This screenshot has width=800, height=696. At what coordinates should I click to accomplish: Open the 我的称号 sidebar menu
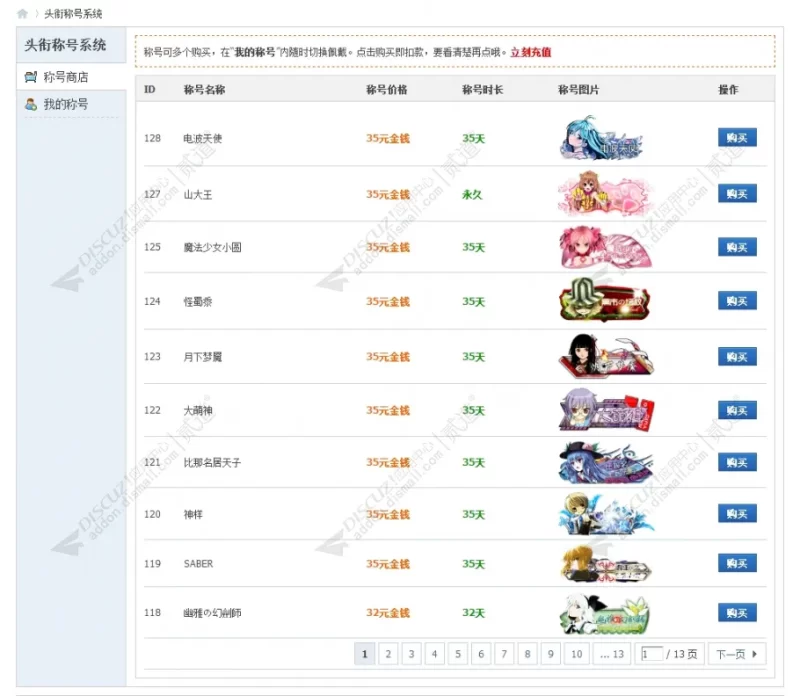pos(71,104)
